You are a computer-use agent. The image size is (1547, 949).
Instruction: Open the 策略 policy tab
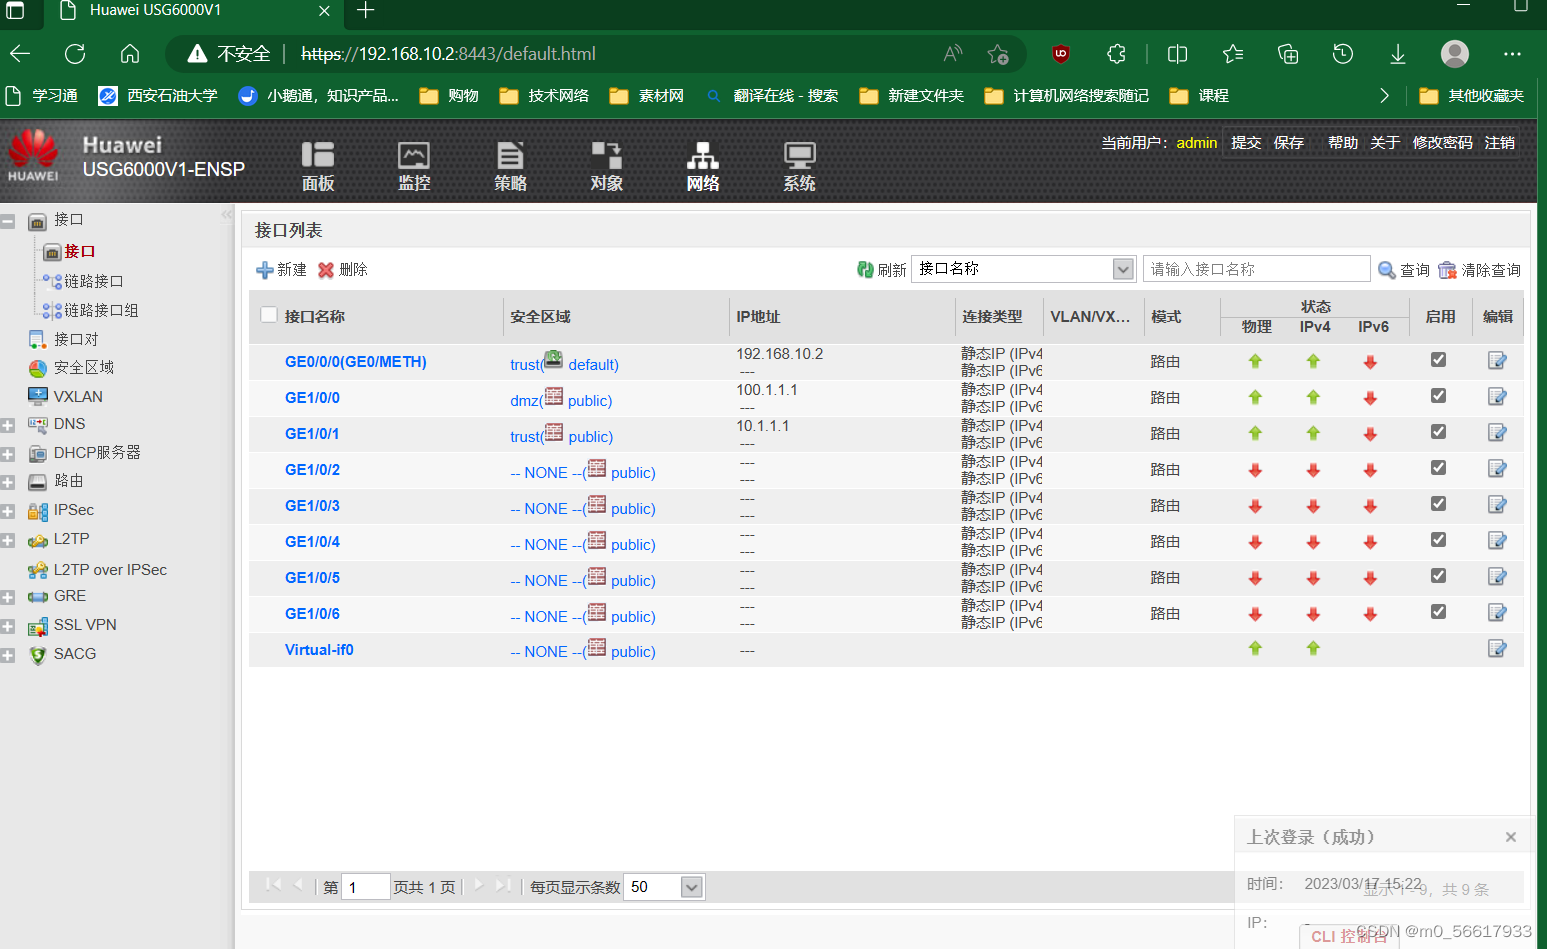510,167
